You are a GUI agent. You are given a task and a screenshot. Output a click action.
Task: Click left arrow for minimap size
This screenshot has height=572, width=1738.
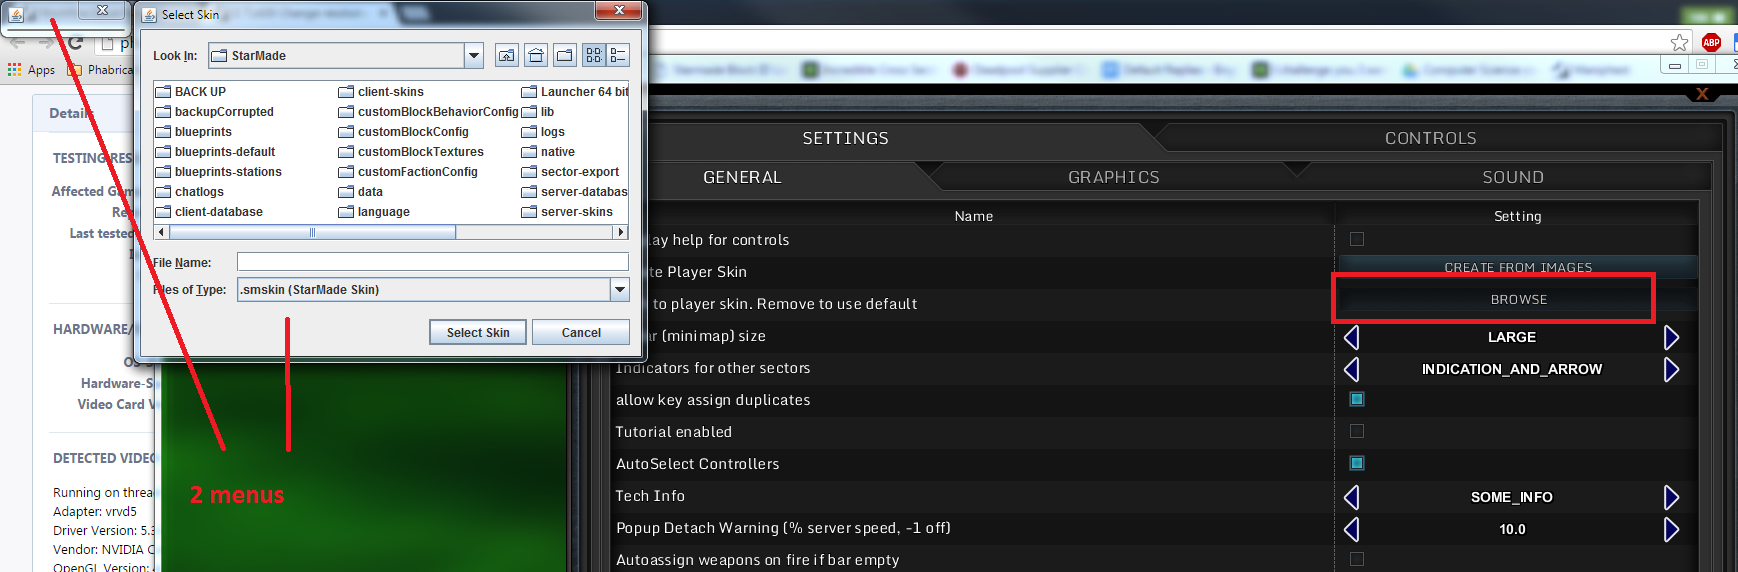1351,337
